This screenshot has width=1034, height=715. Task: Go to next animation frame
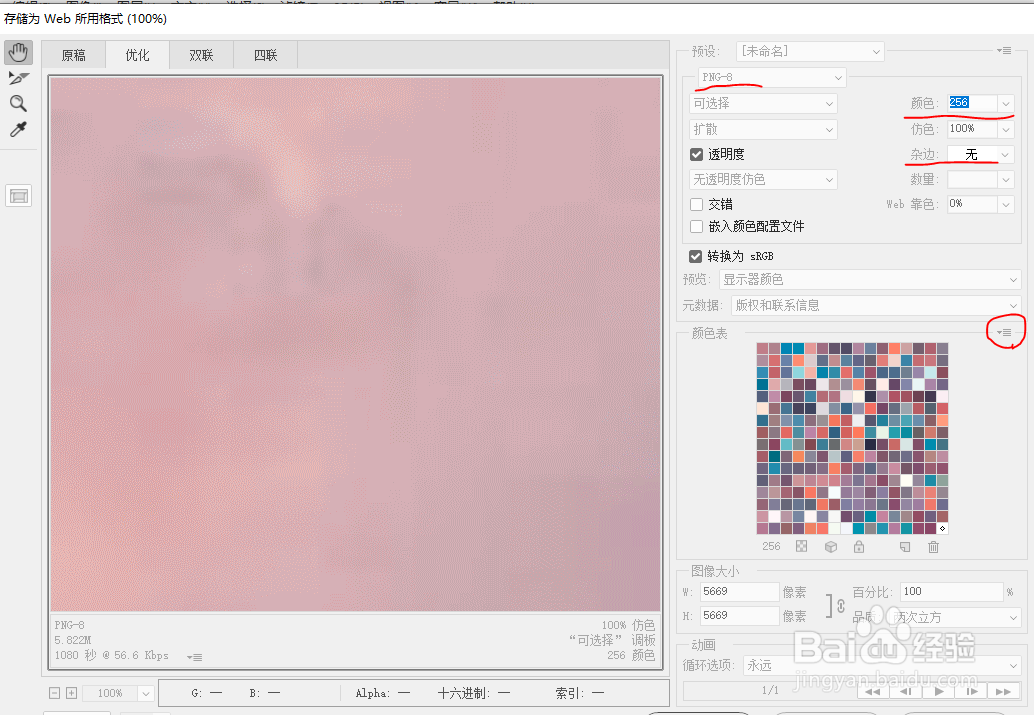[x=971, y=691]
